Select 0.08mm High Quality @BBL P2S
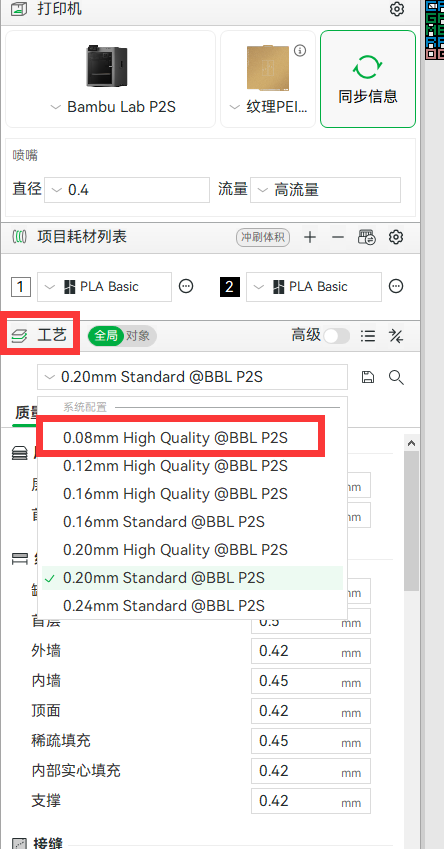The image size is (444, 849). click(x=192, y=438)
